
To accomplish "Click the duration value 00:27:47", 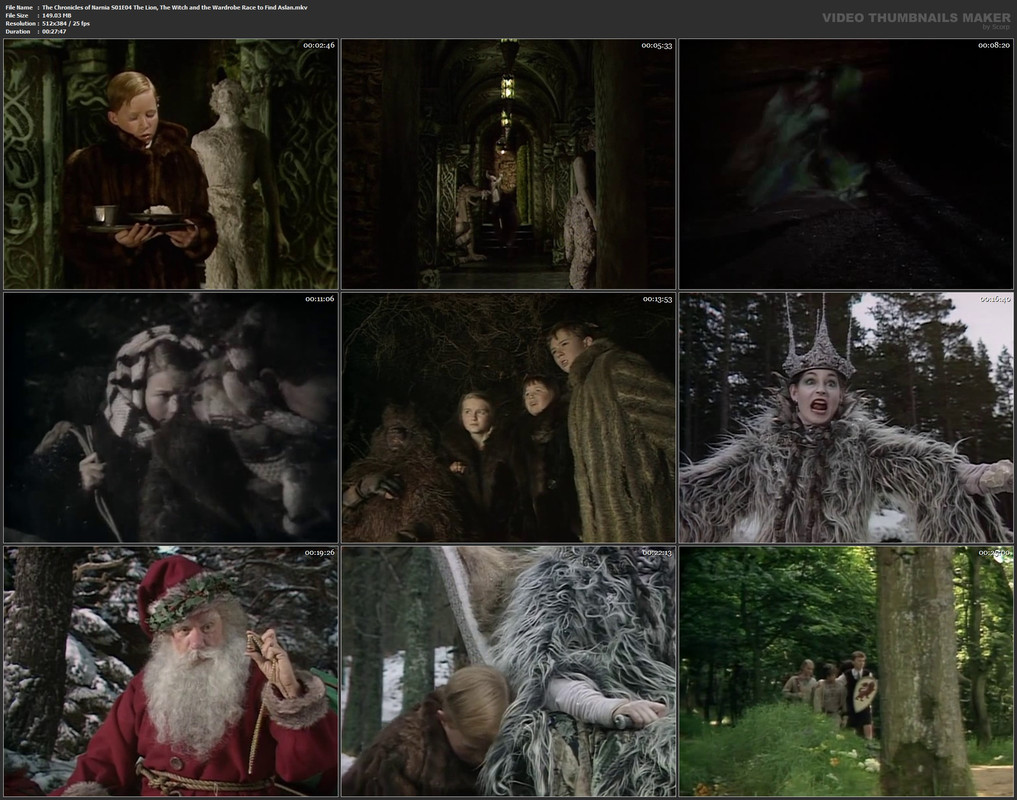I will pyautogui.click(x=54, y=31).
